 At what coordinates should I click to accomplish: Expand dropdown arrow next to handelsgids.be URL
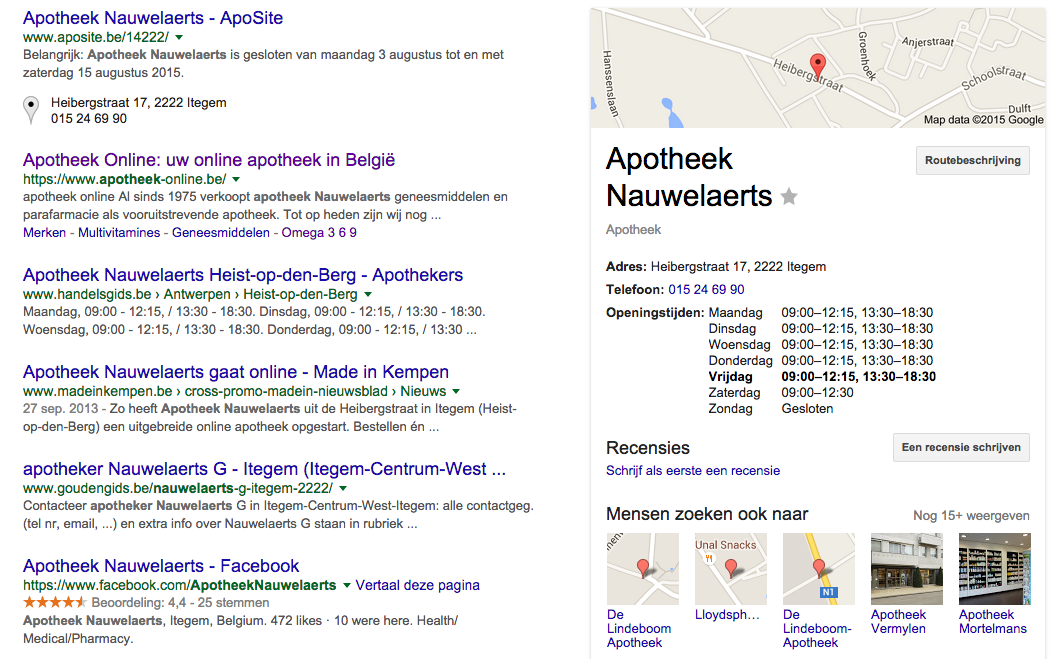pyautogui.click(x=368, y=295)
